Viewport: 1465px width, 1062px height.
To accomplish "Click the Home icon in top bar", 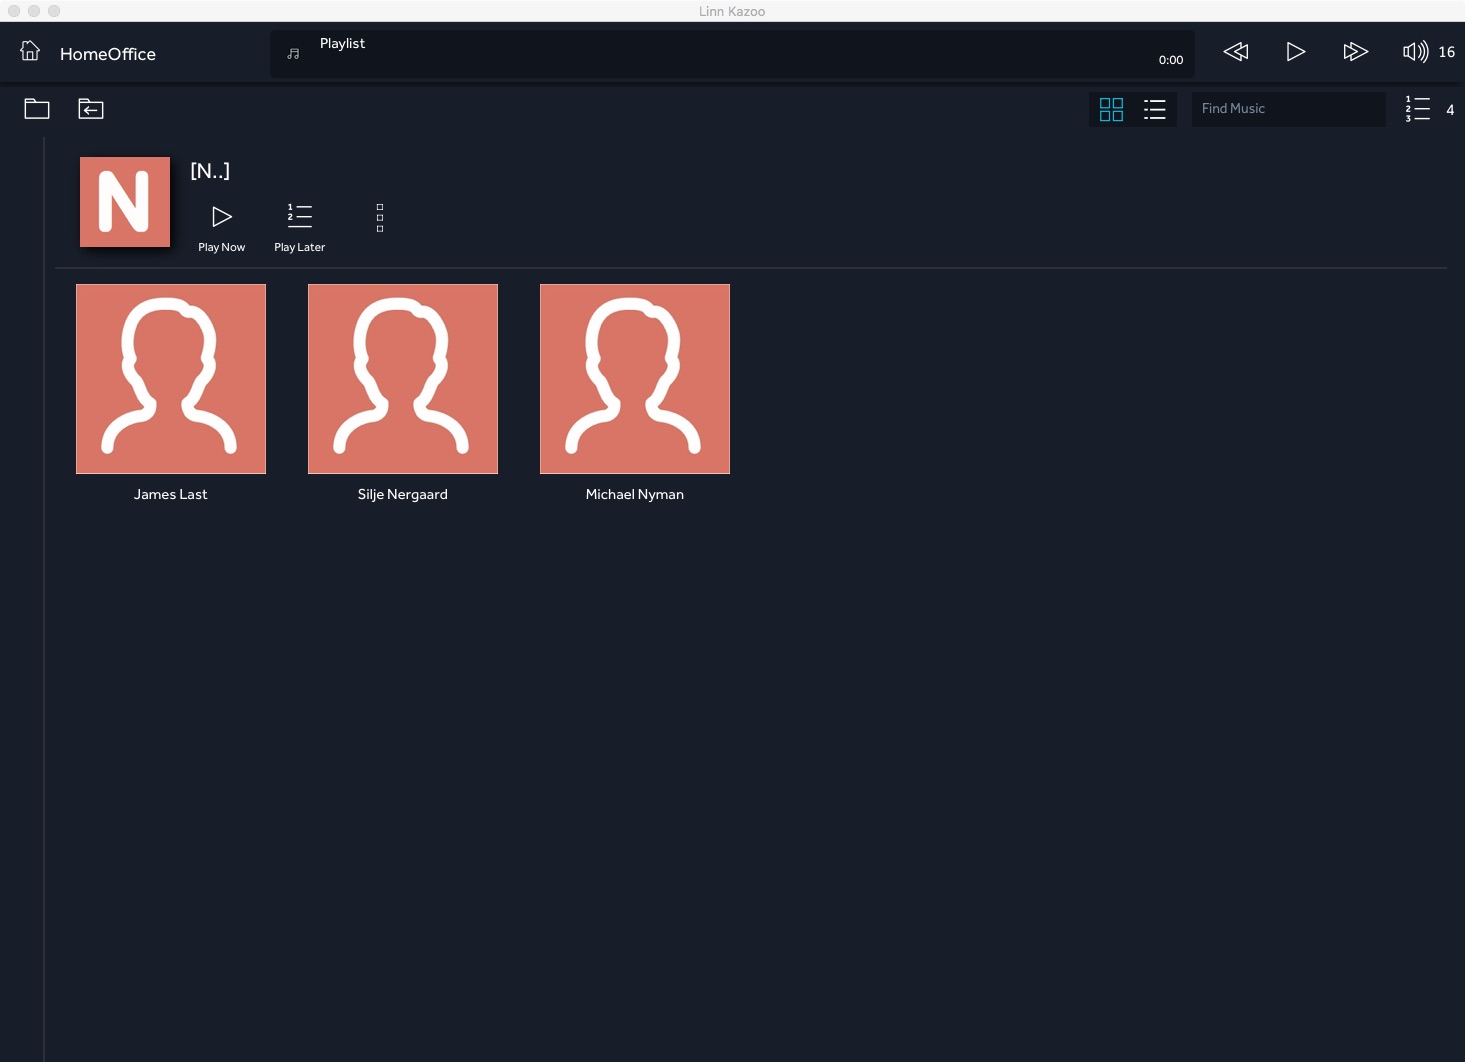I will [30, 52].
